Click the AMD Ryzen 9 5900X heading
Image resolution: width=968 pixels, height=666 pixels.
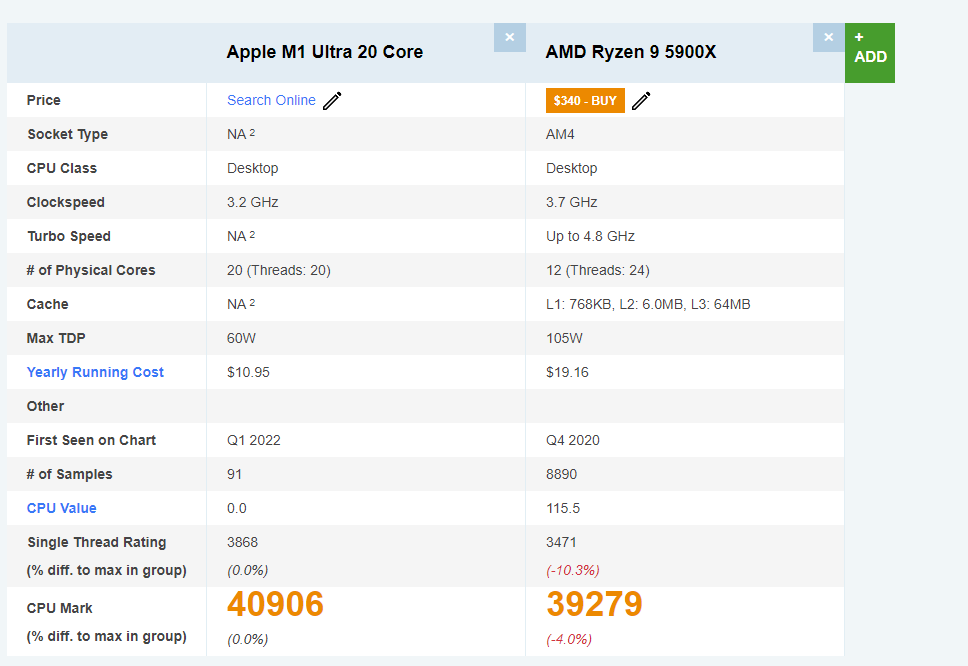pyautogui.click(x=631, y=52)
